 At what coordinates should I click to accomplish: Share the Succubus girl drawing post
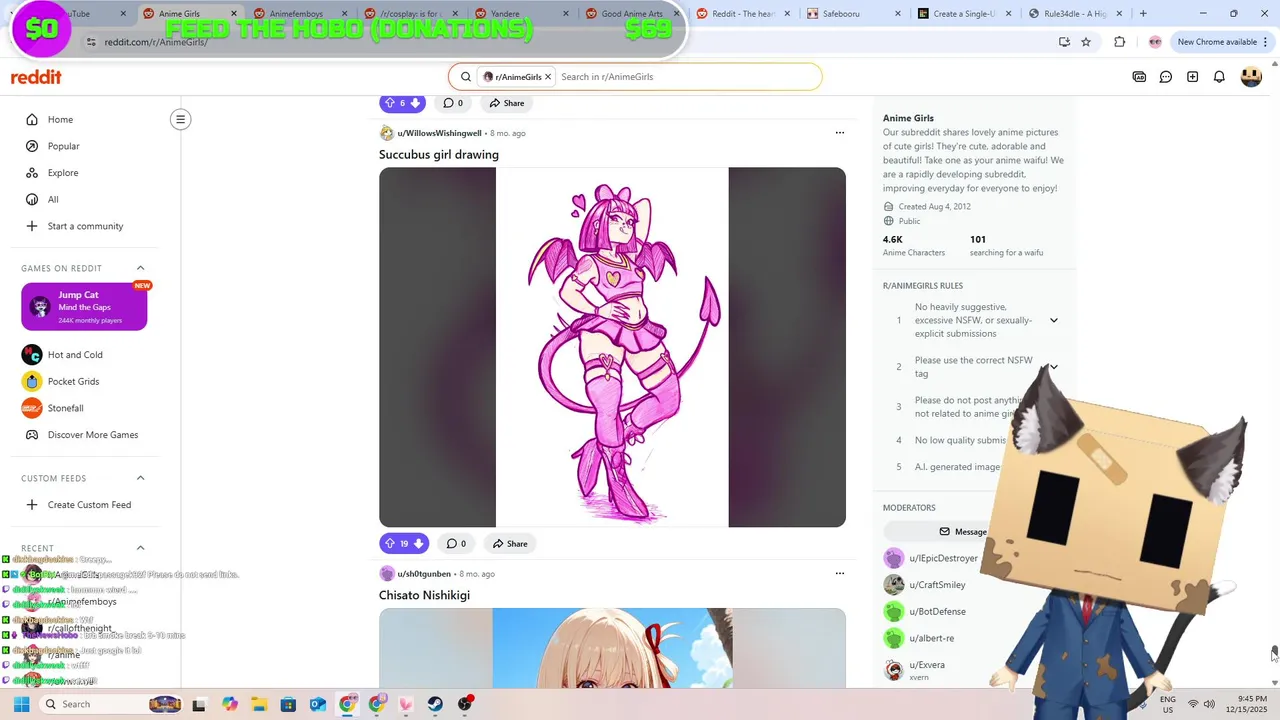508,544
